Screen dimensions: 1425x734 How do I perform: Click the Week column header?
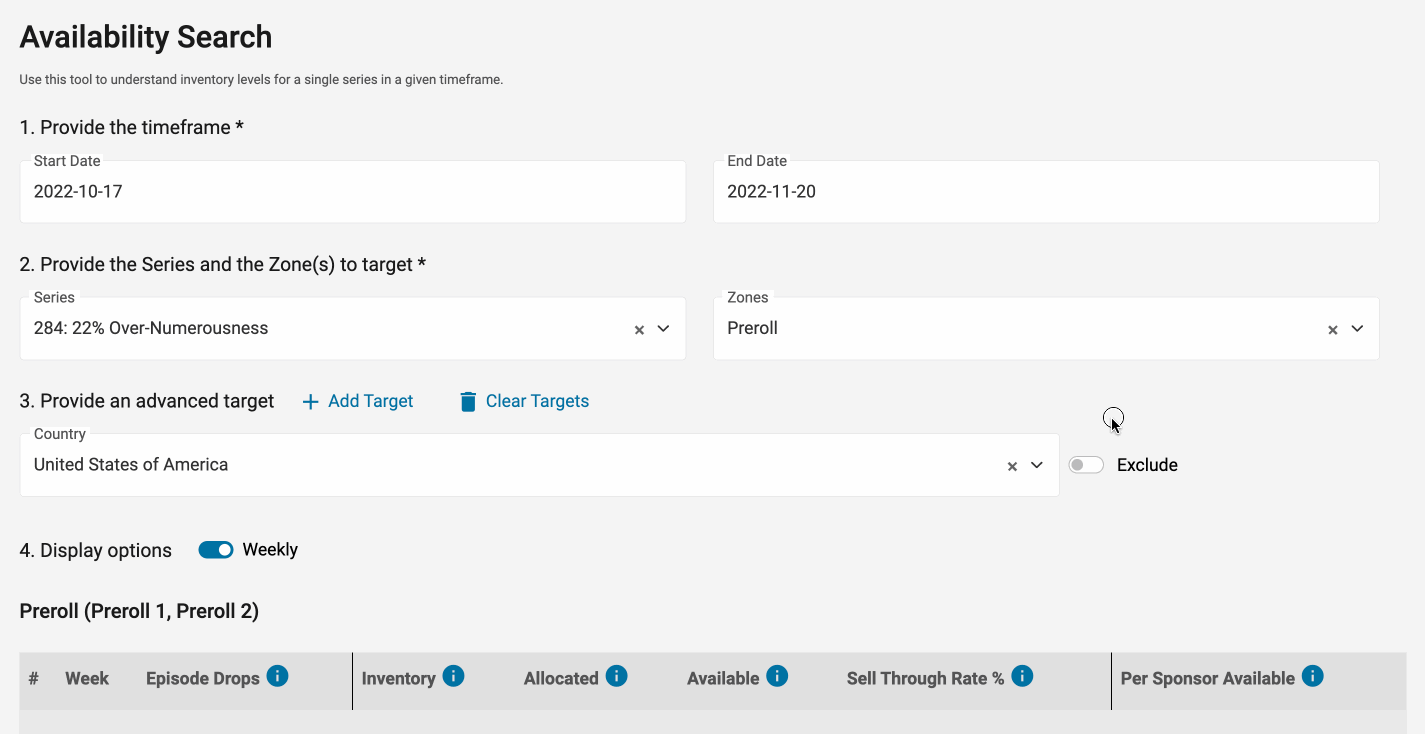point(87,678)
